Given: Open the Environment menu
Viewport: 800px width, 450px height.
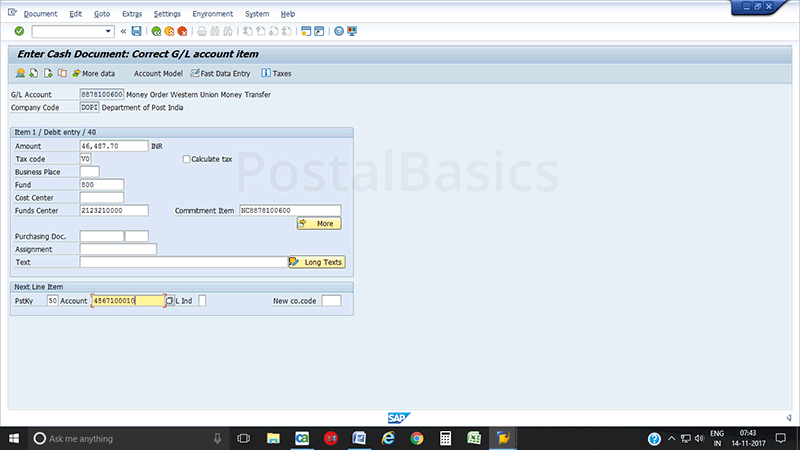Looking at the screenshot, I should (x=212, y=14).
